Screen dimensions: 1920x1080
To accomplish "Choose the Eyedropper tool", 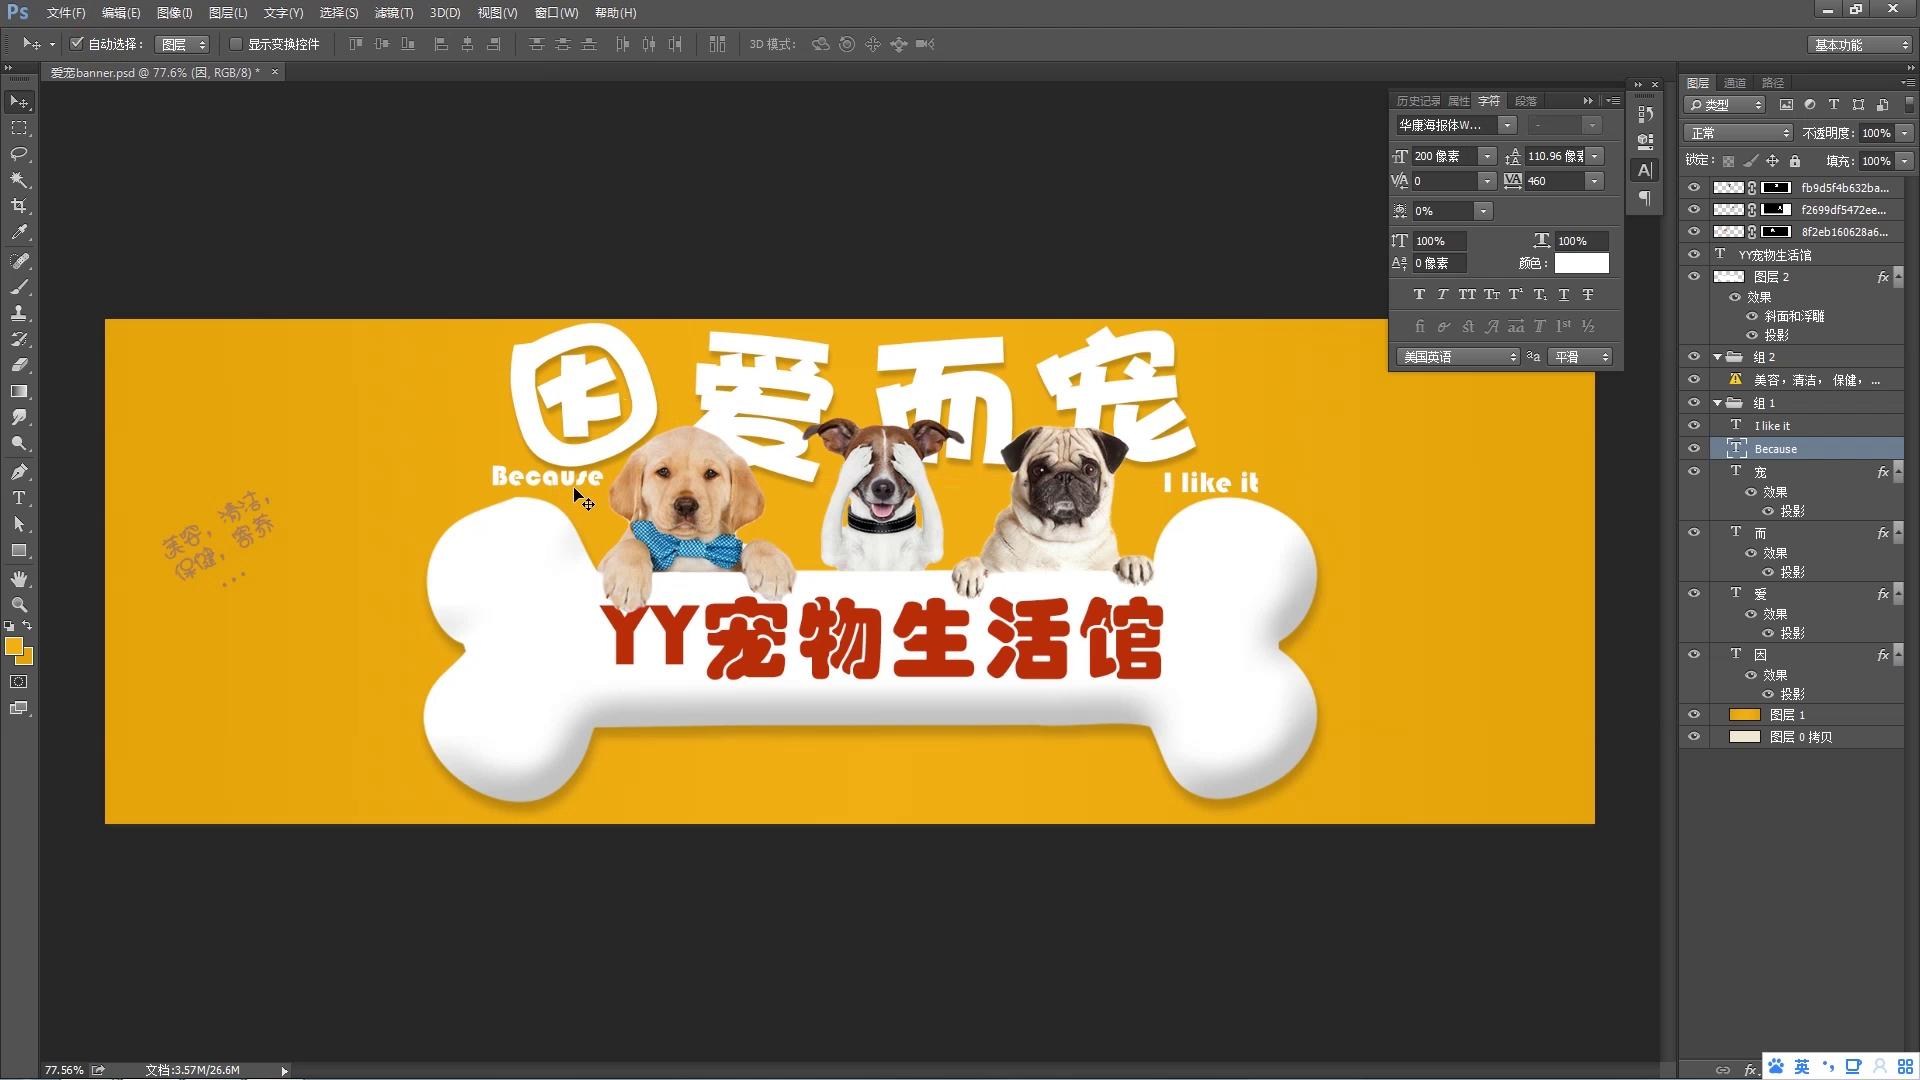I will point(19,232).
